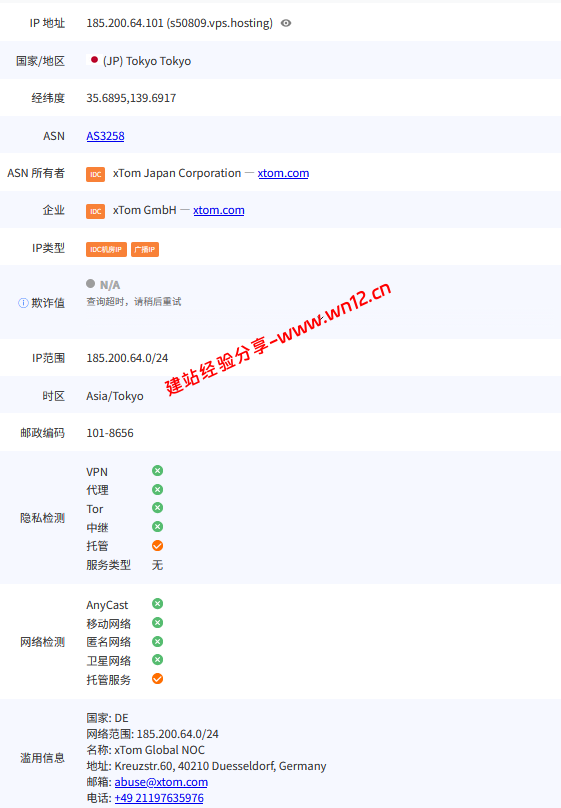
Task: Click the xTom Japan Corporation name
Action: 177,173
